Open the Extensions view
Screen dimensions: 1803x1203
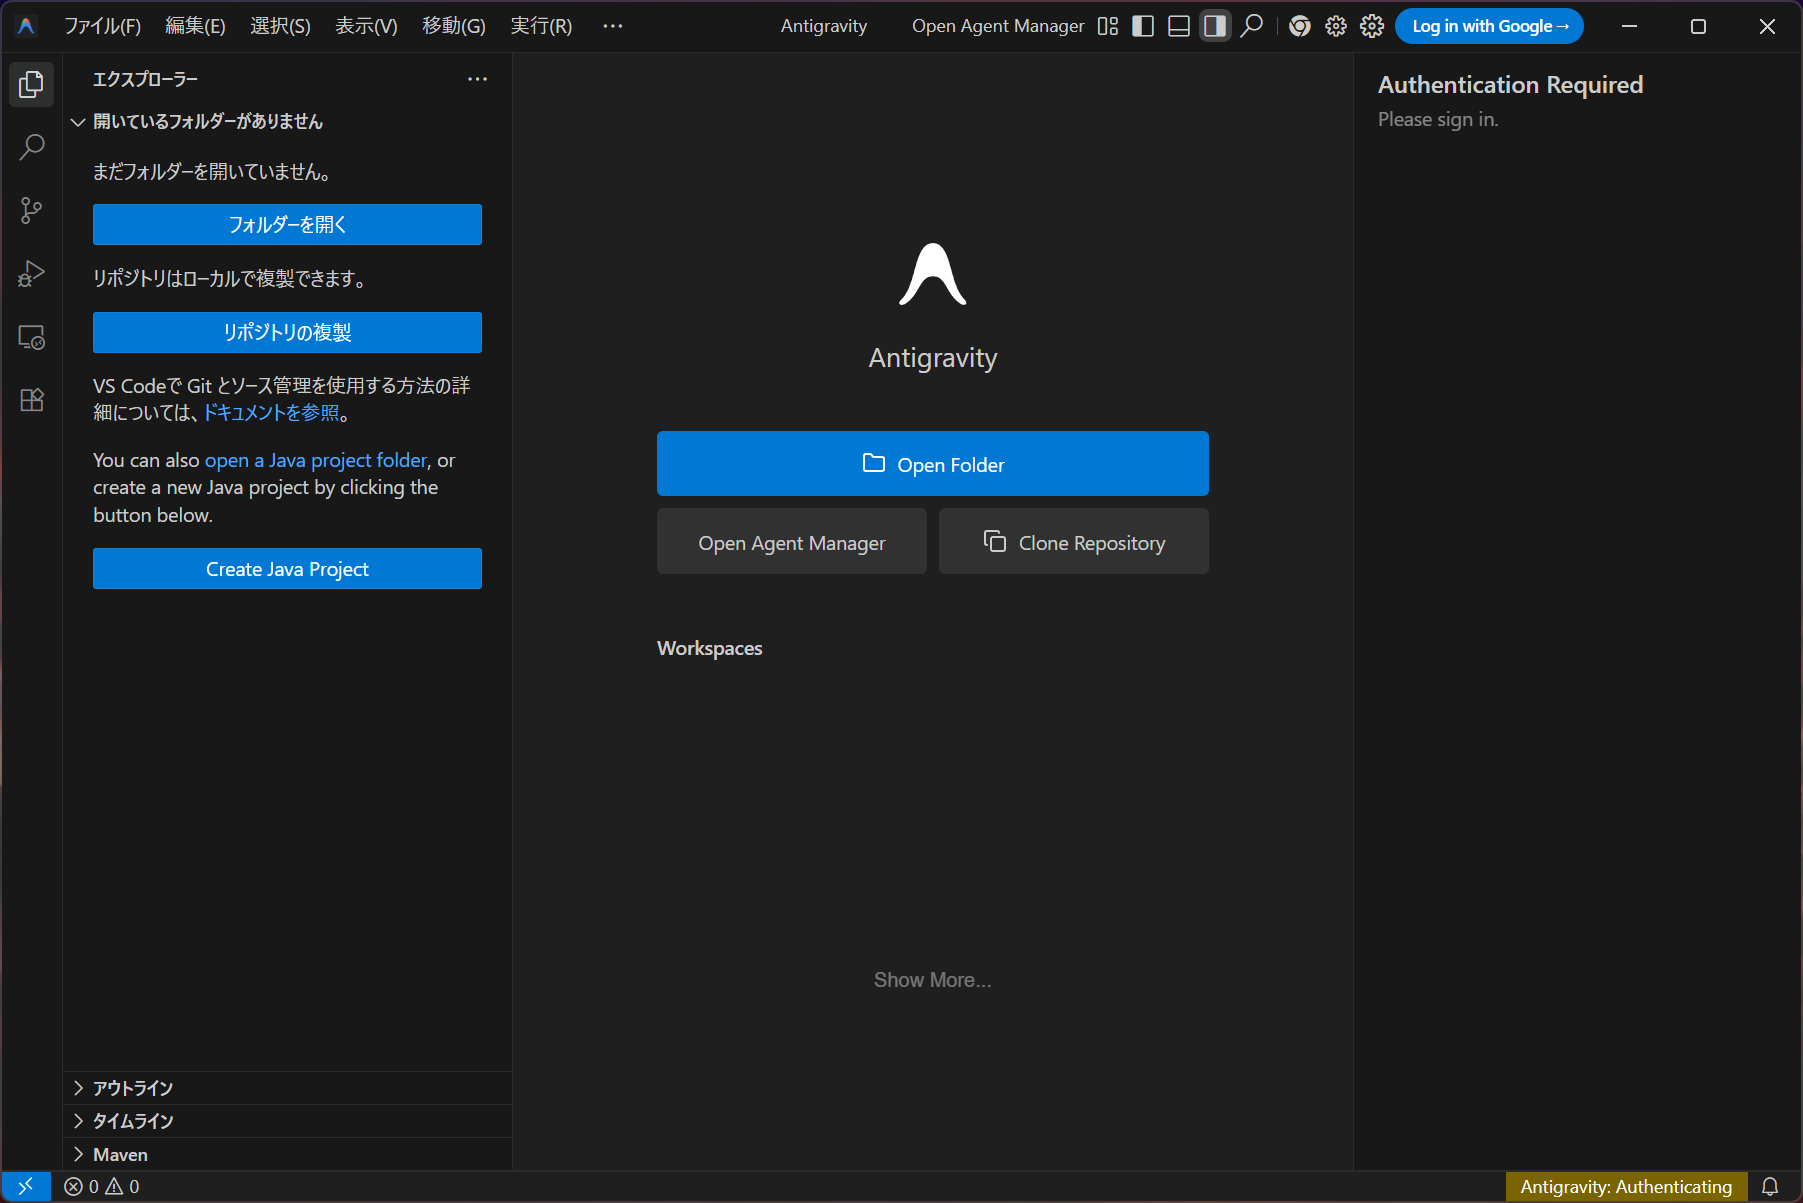[x=32, y=400]
